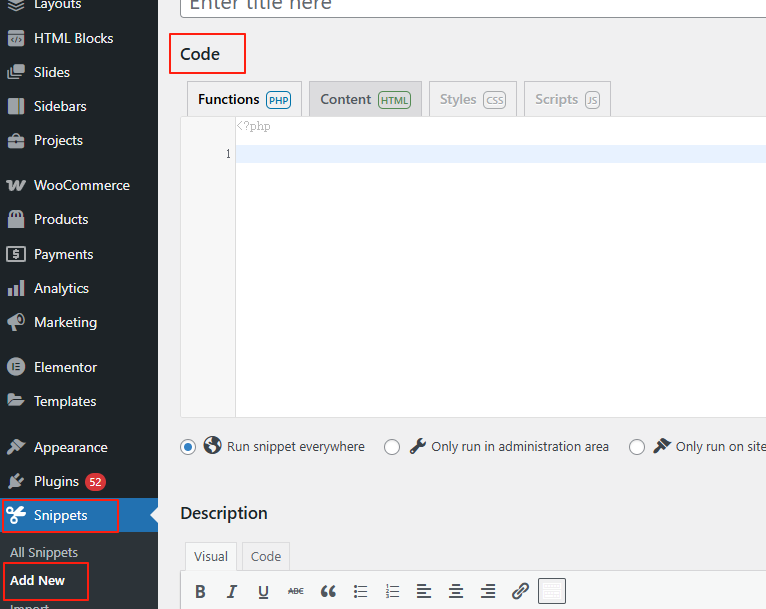
Task: Create a numbered list
Action: pyautogui.click(x=392, y=591)
